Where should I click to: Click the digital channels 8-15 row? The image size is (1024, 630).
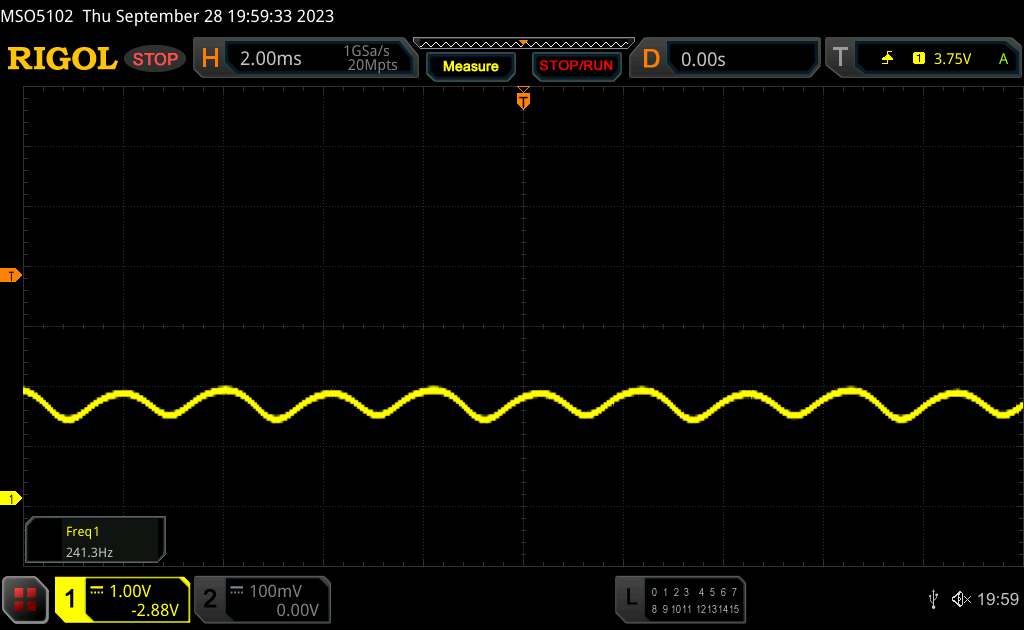pos(695,609)
